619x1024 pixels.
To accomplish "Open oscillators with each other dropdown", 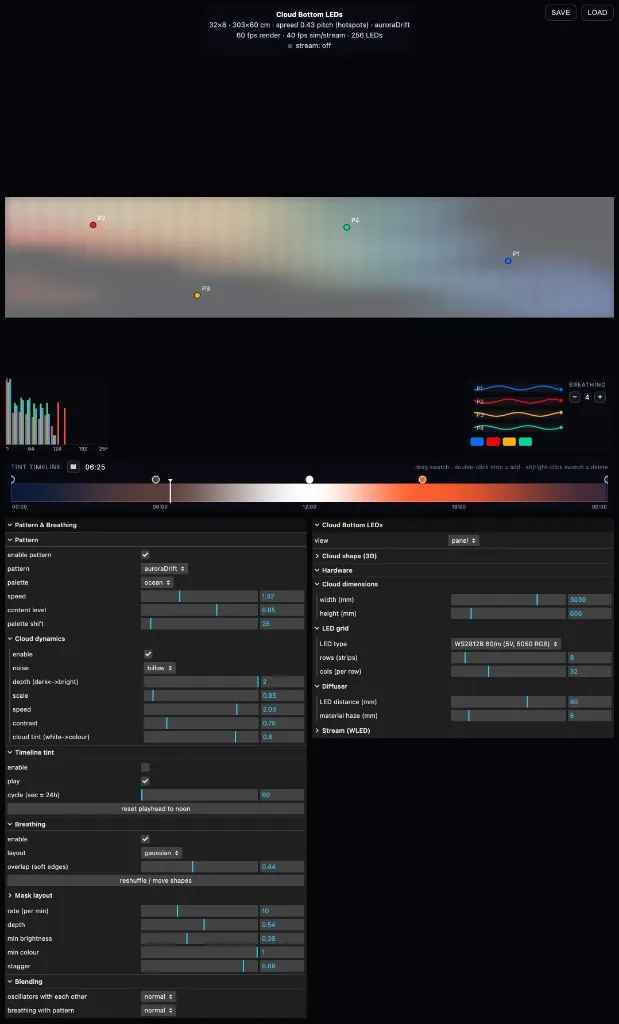I will (x=159, y=997).
